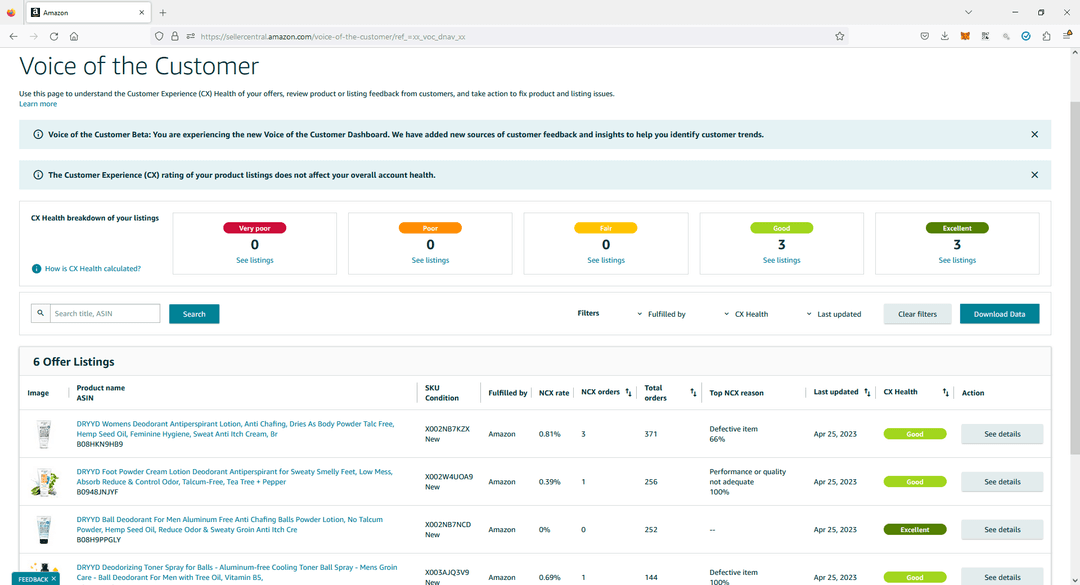Open the Firefox application menu icon

coord(1067,37)
